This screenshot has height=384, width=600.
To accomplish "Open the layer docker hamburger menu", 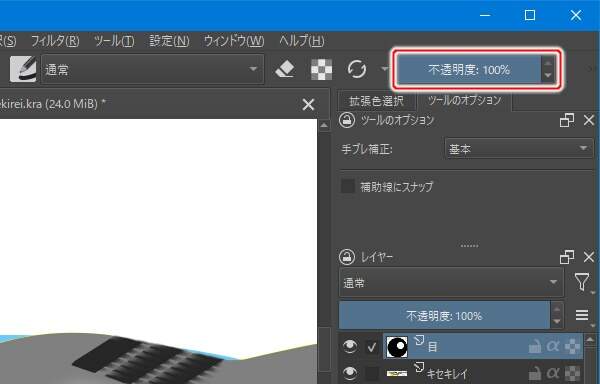I will pyautogui.click(x=582, y=315).
